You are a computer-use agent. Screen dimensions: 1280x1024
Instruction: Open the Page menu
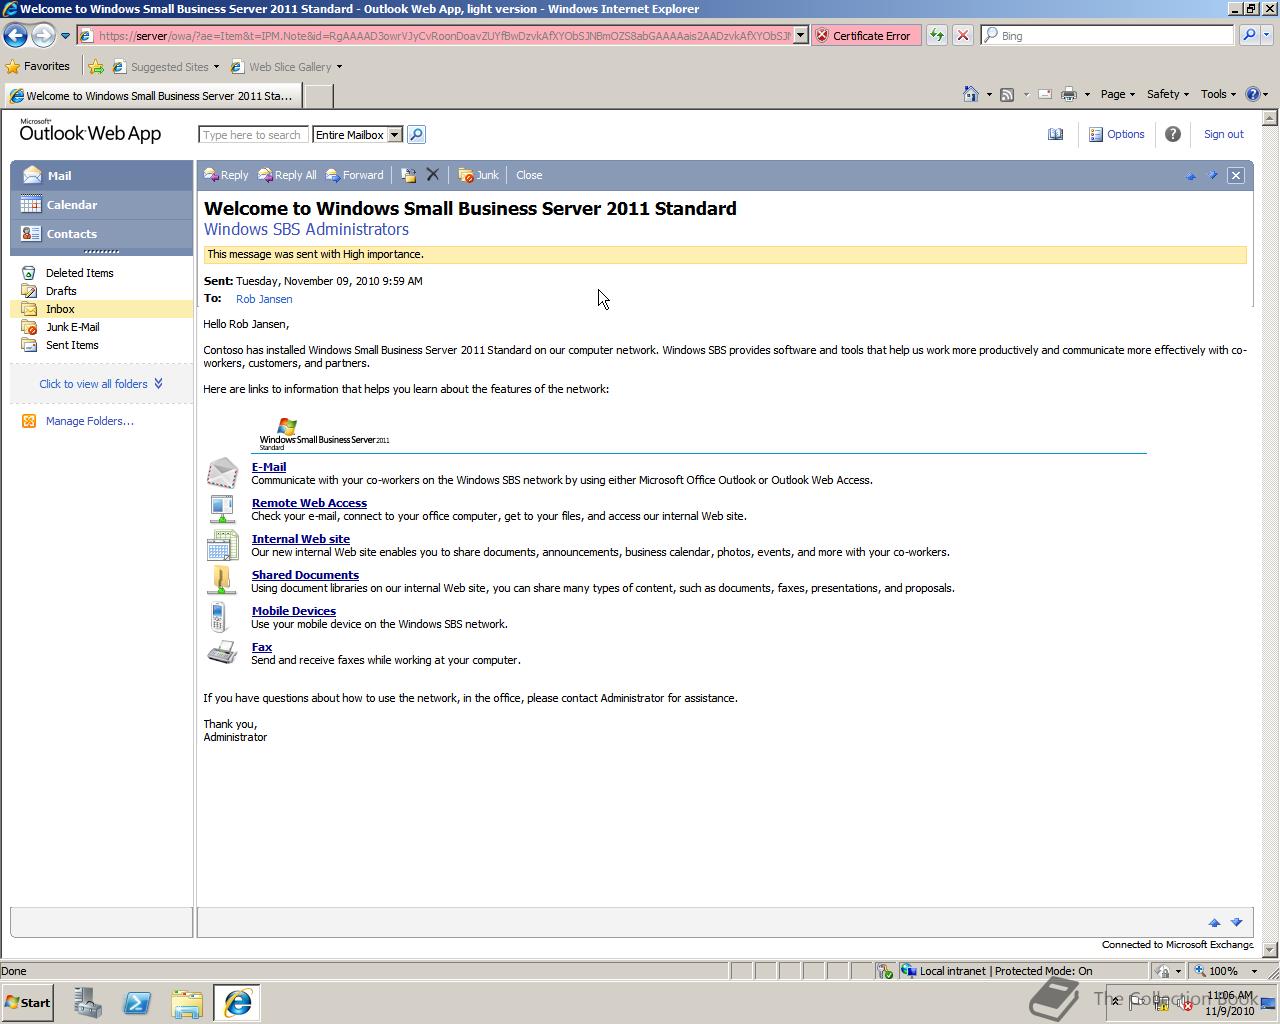click(1118, 94)
